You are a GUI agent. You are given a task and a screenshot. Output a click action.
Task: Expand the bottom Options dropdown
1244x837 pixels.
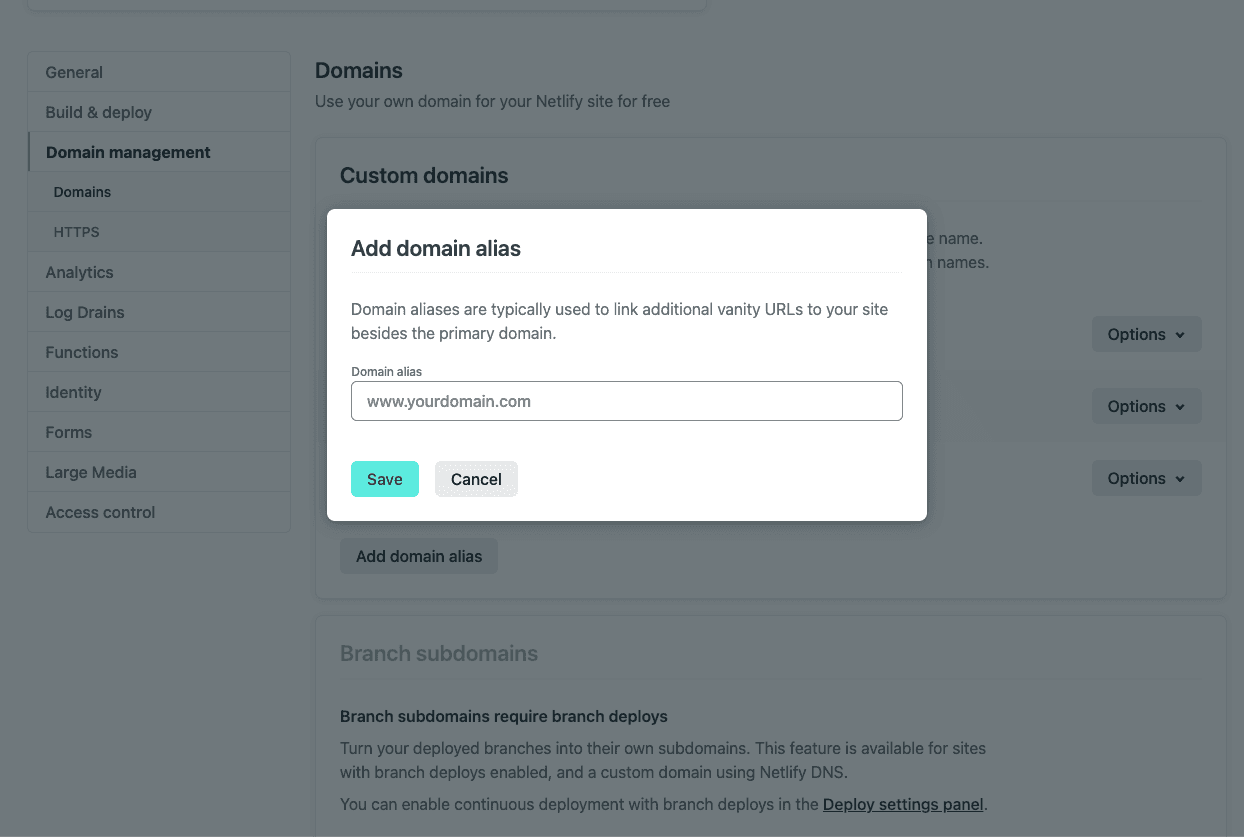click(1146, 478)
